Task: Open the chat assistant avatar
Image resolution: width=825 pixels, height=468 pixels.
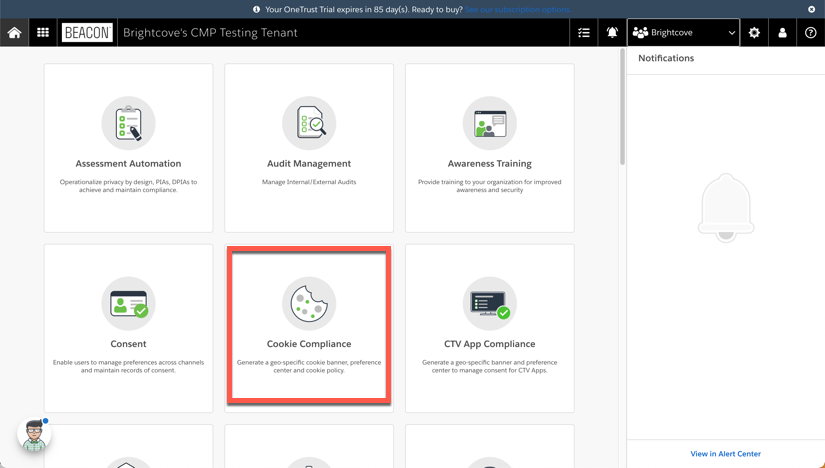Action: click(34, 435)
